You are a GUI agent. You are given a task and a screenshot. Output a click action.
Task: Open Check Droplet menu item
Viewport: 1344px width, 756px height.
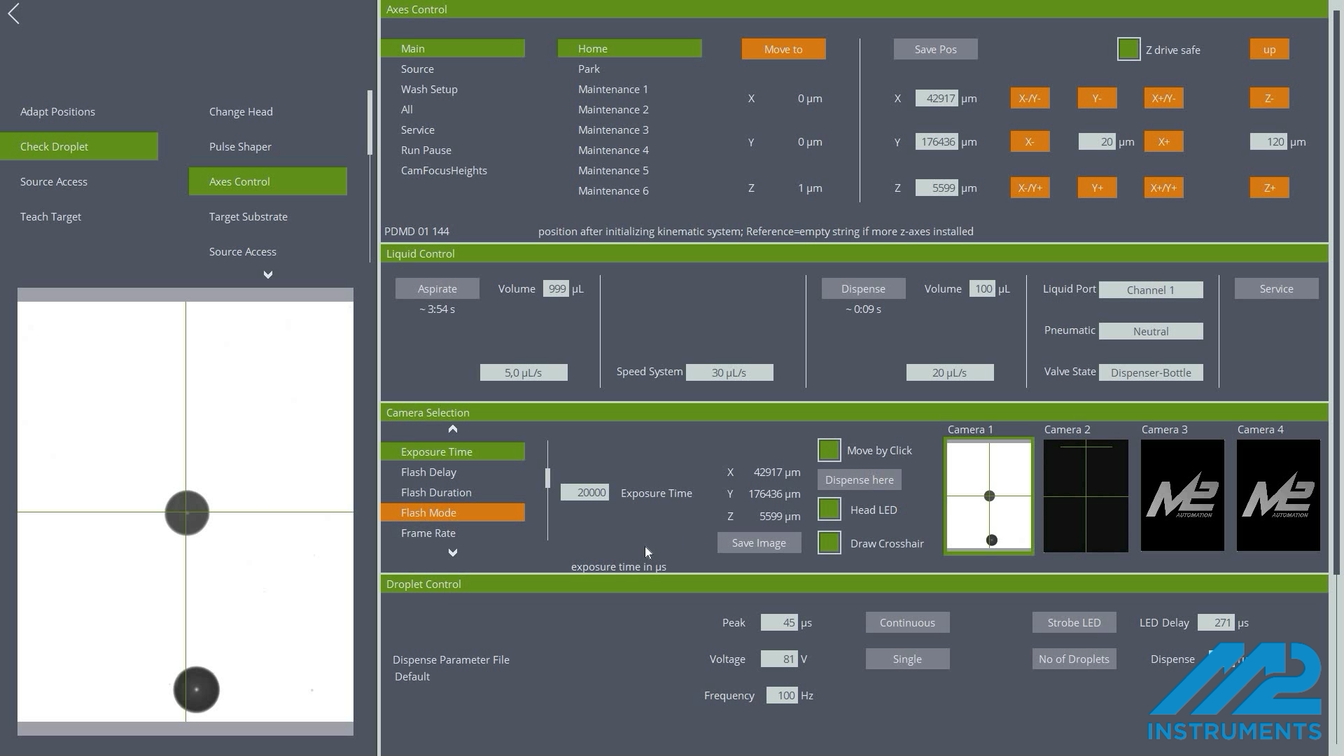79,146
